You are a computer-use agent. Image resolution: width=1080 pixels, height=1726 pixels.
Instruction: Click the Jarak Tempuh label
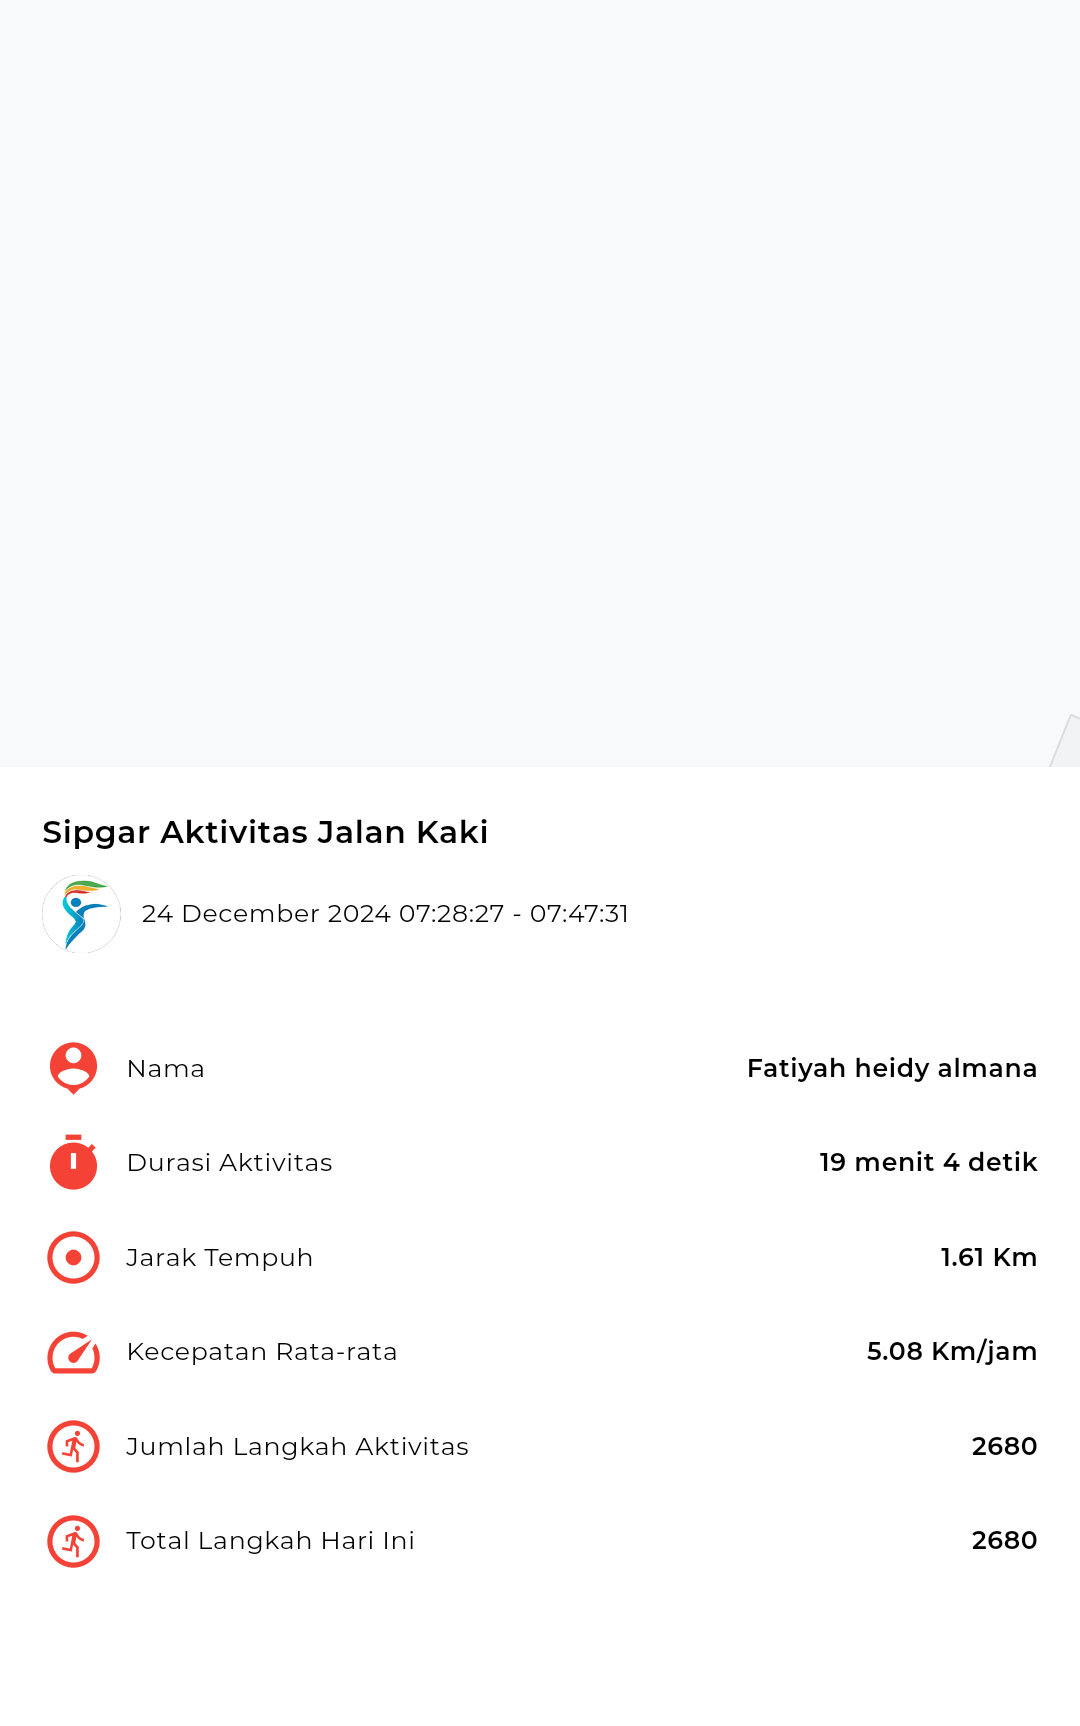pyautogui.click(x=219, y=1258)
